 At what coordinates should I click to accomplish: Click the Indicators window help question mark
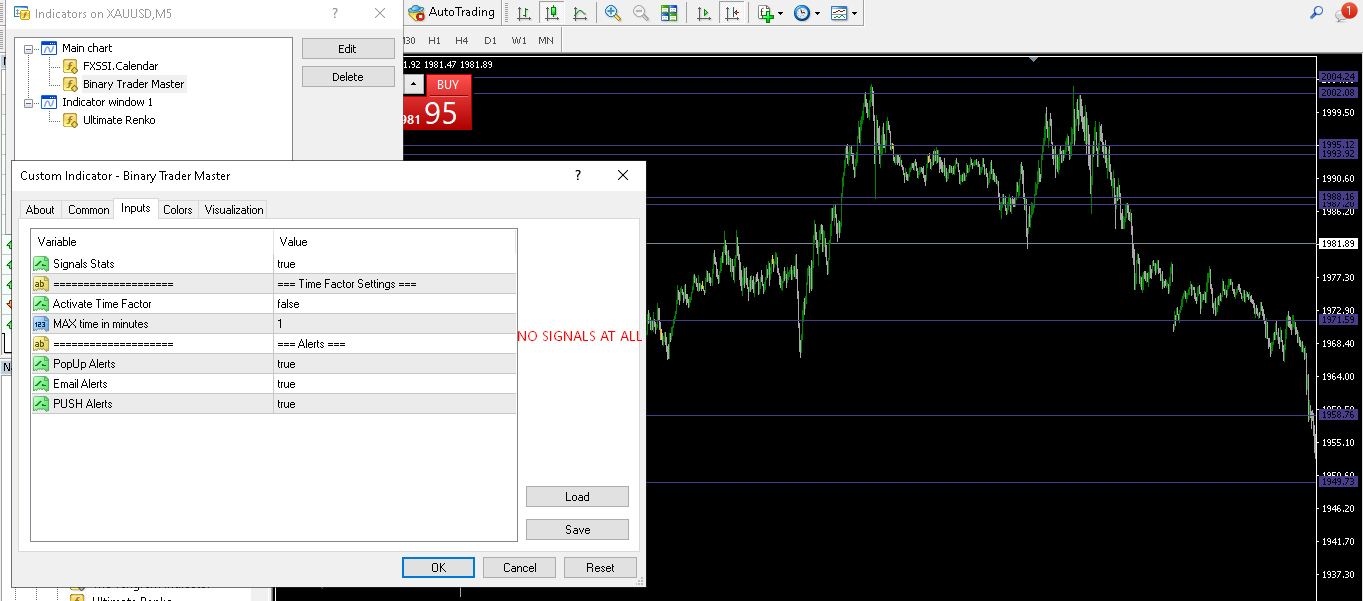pos(333,13)
